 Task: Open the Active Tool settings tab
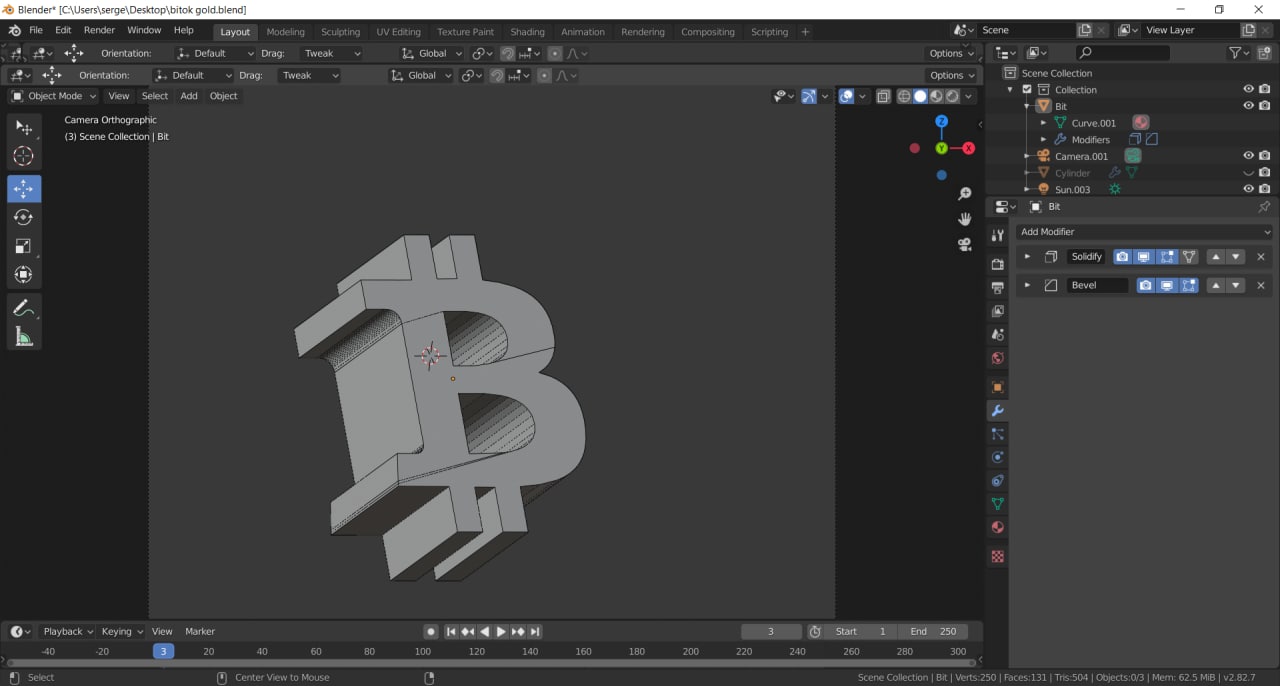[997, 235]
